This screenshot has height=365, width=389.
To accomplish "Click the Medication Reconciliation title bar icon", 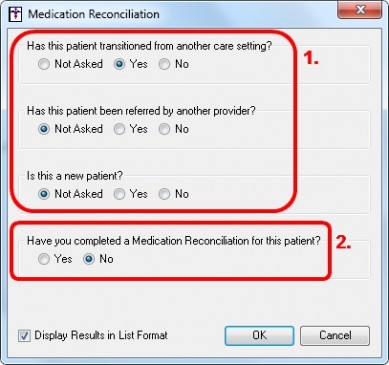I will (14, 14).
